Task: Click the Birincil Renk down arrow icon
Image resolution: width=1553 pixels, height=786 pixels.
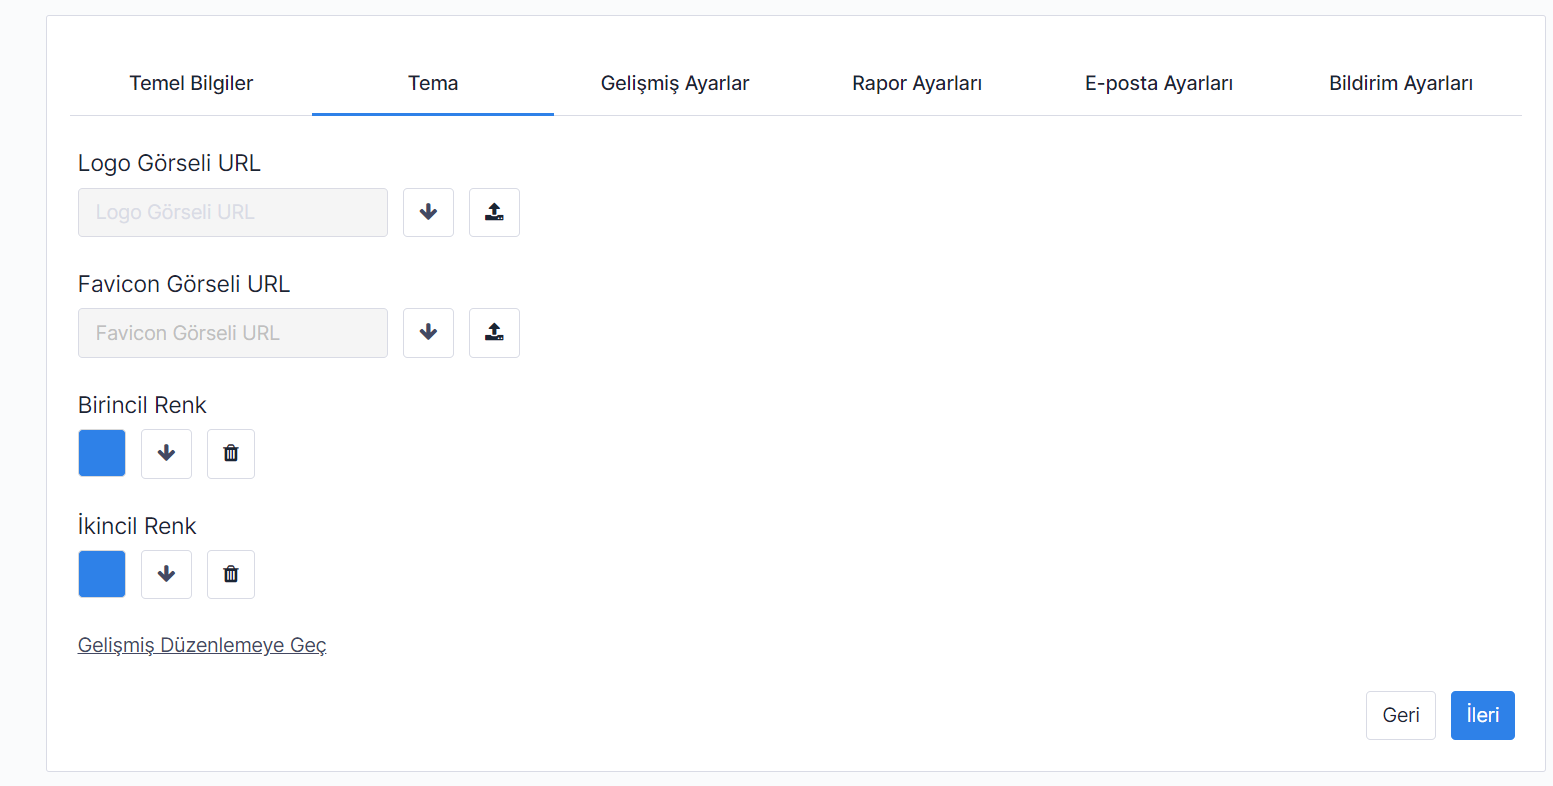Action: tap(166, 454)
